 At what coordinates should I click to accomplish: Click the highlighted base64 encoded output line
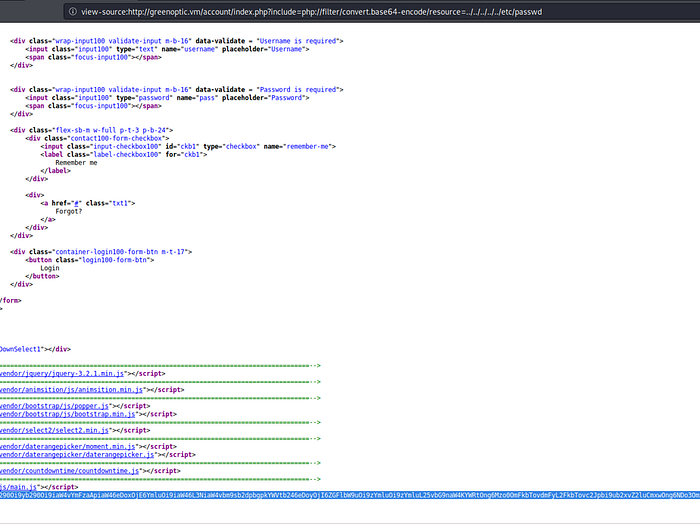[x=350, y=495]
